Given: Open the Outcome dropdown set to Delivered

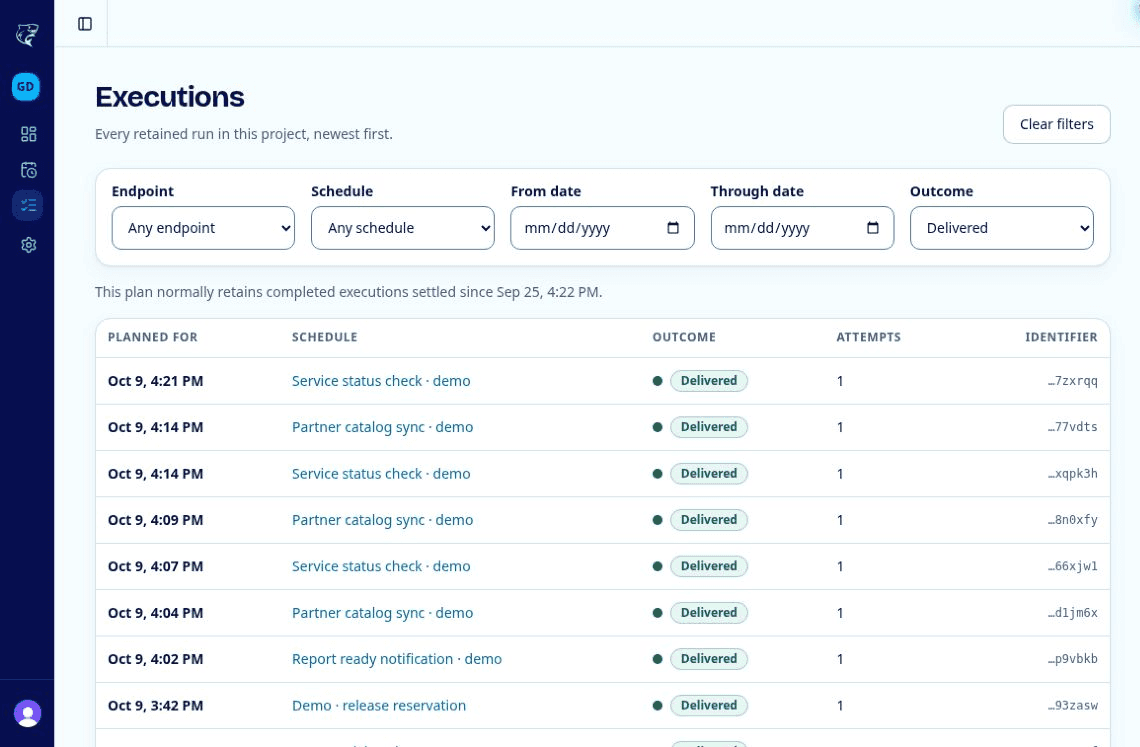Looking at the screenshot, I should tap(1002, 228).
